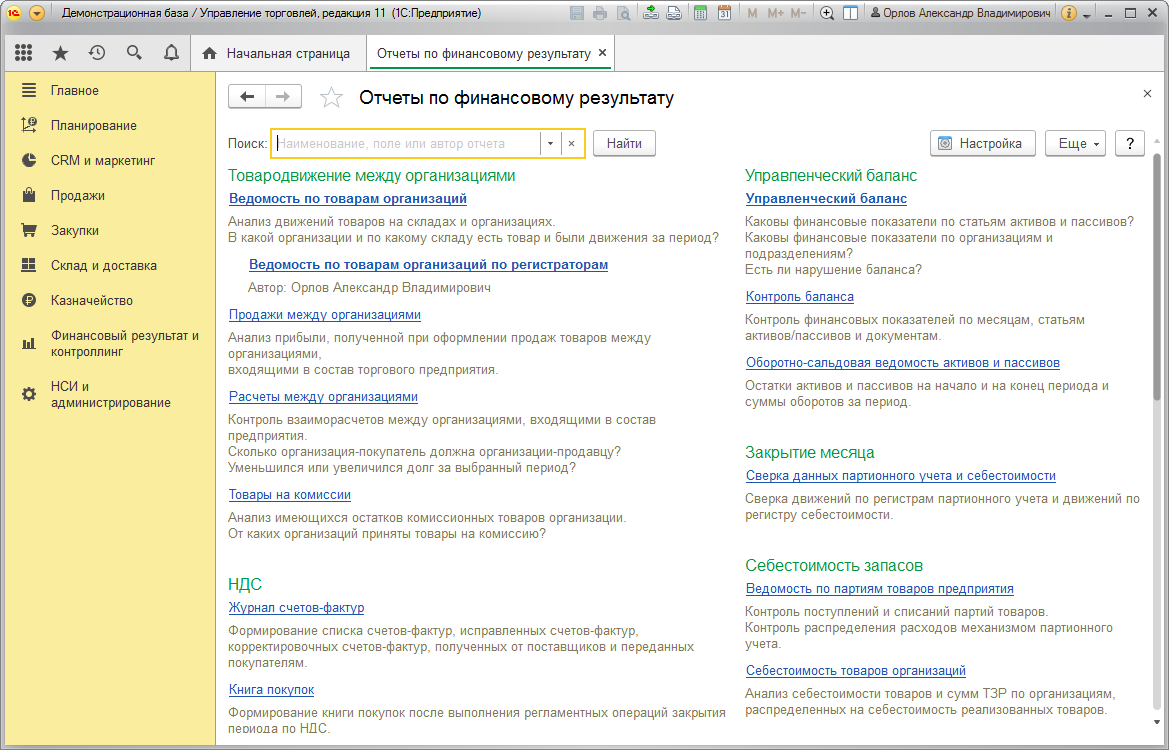Image resolution: width=1169 pixels, height=750 pixels.
Task: Switch to the Начальная страница tab
Action: 279,54
